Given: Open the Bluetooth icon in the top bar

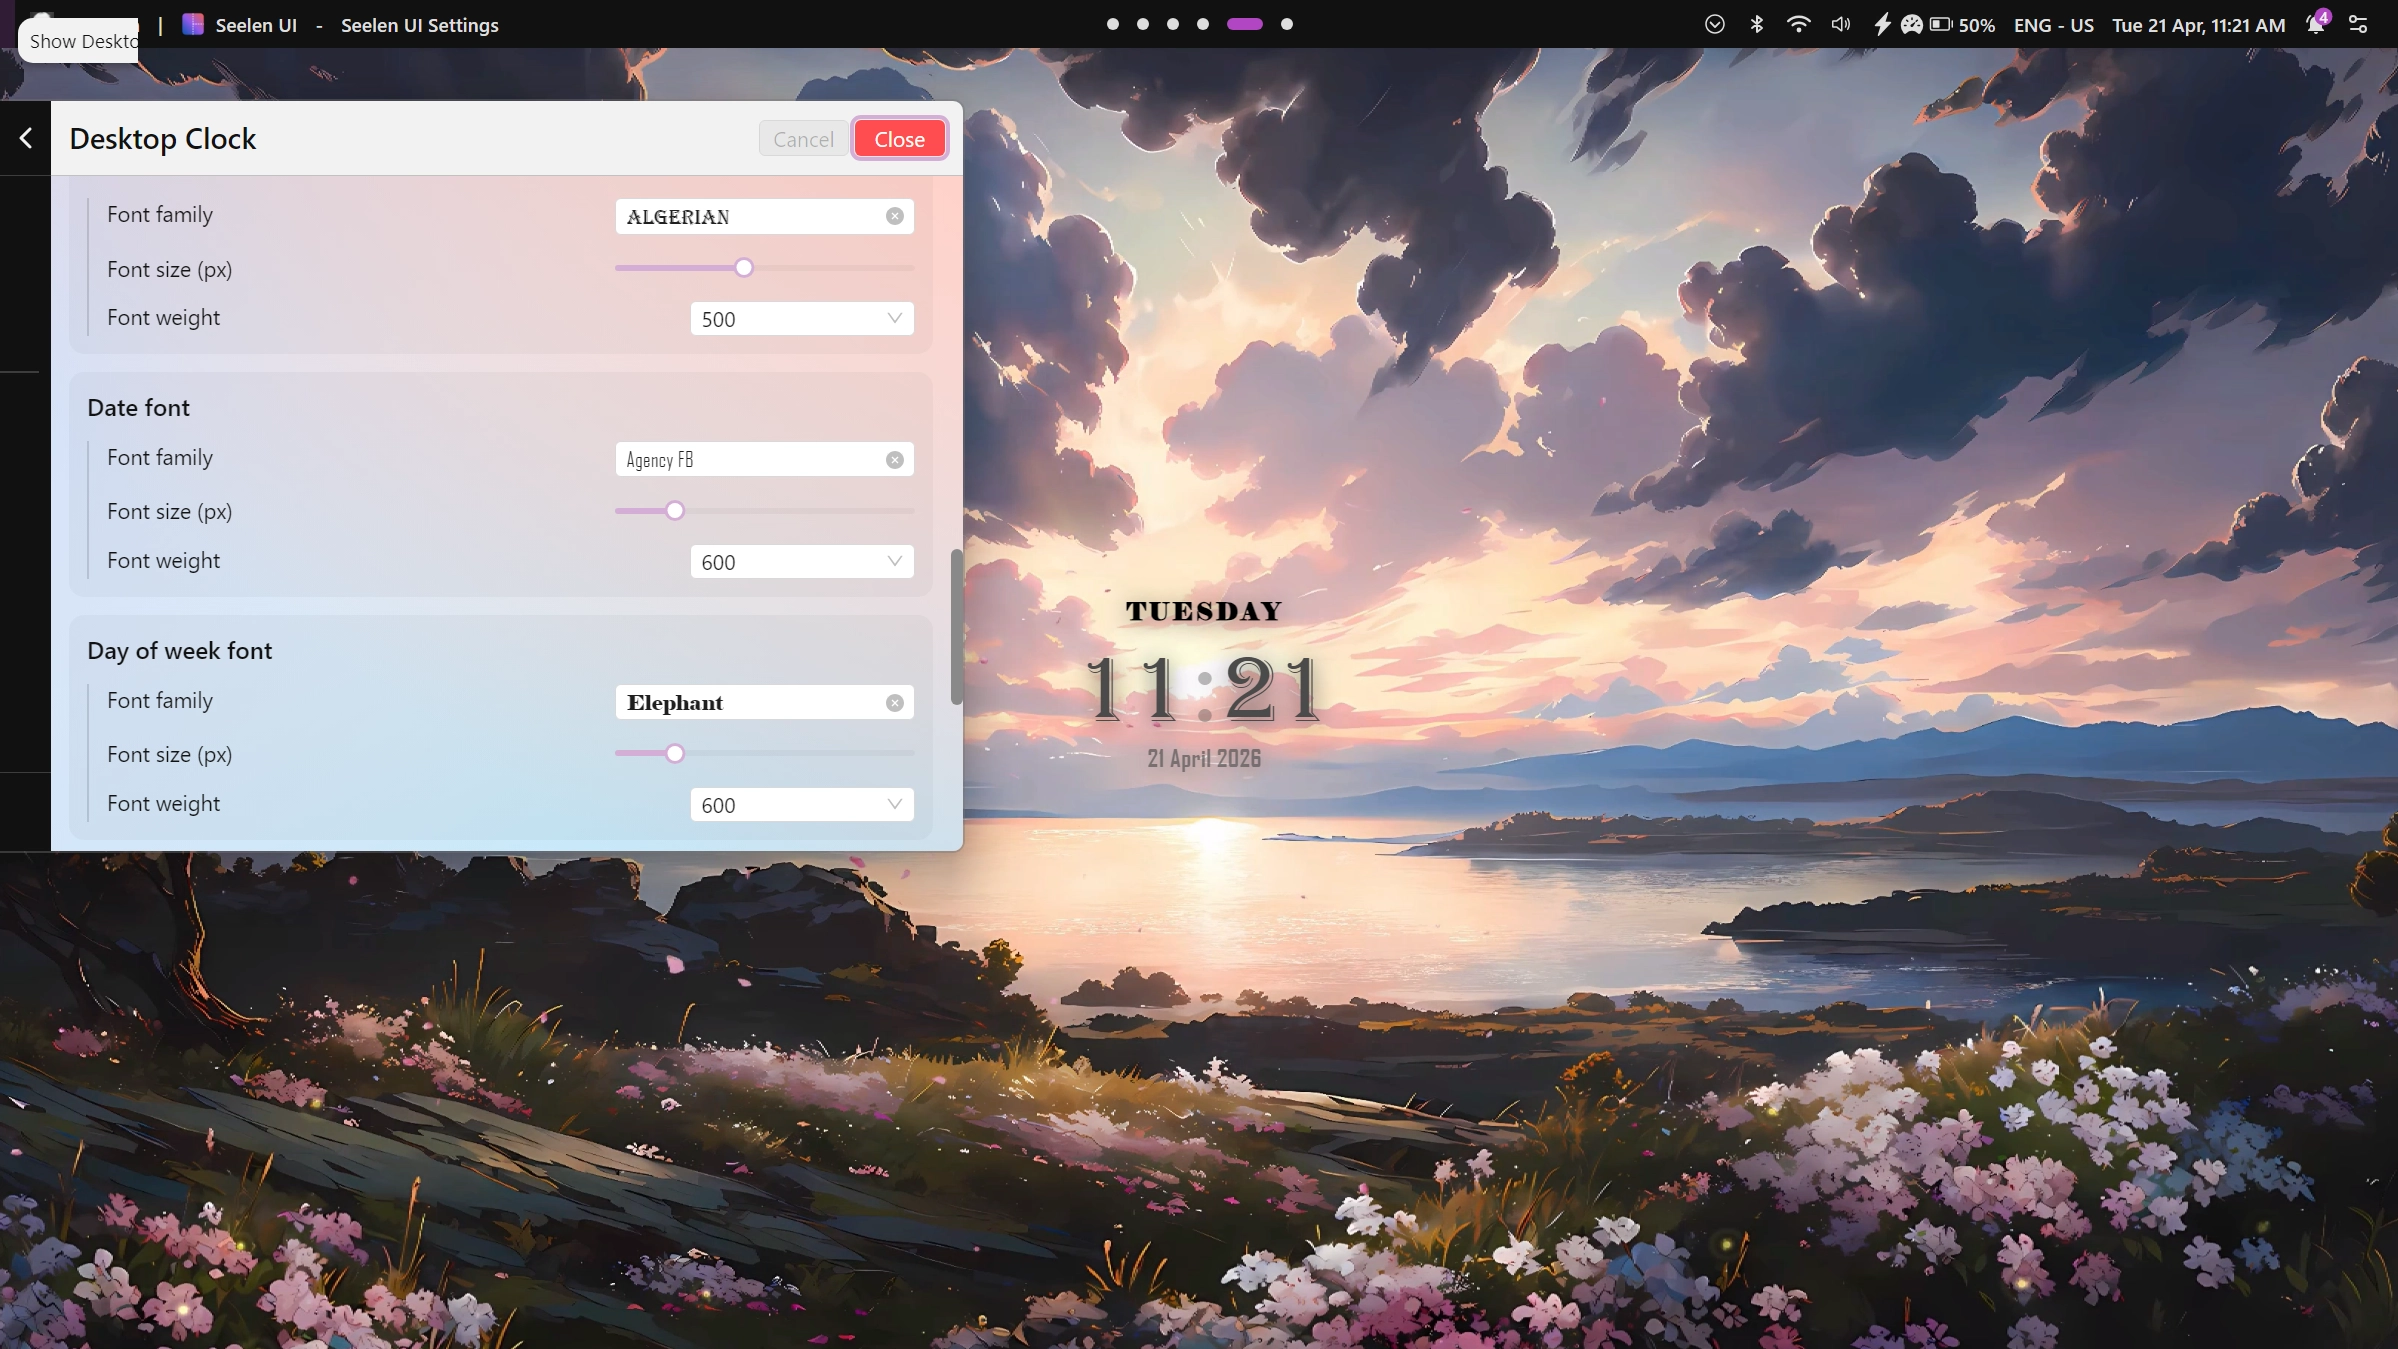Looking at the screenshot, I should pos(1757,24).
